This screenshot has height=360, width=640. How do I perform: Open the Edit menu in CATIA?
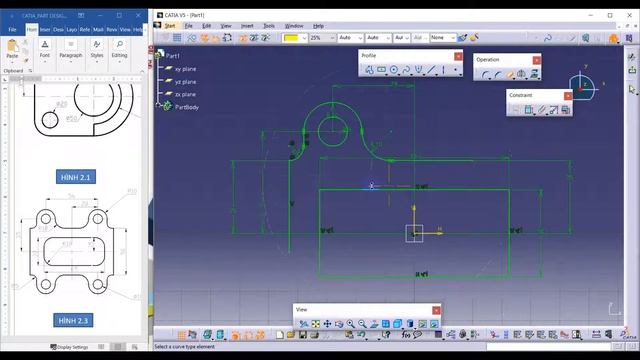coord(207,26)
